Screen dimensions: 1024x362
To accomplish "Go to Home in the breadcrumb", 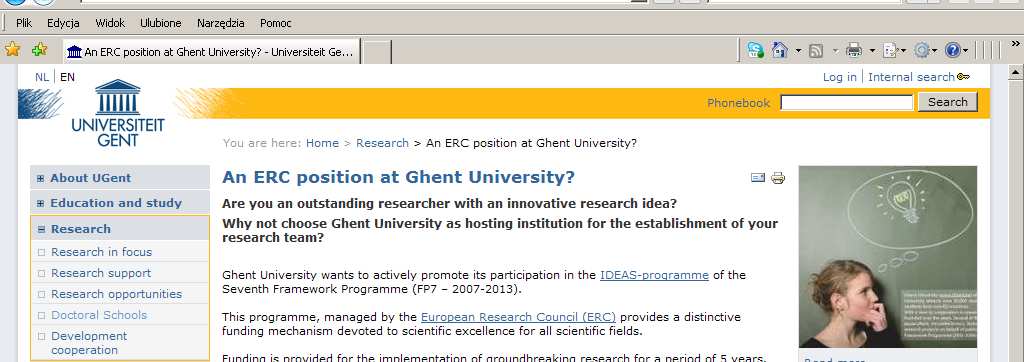I will coord(322,143).
